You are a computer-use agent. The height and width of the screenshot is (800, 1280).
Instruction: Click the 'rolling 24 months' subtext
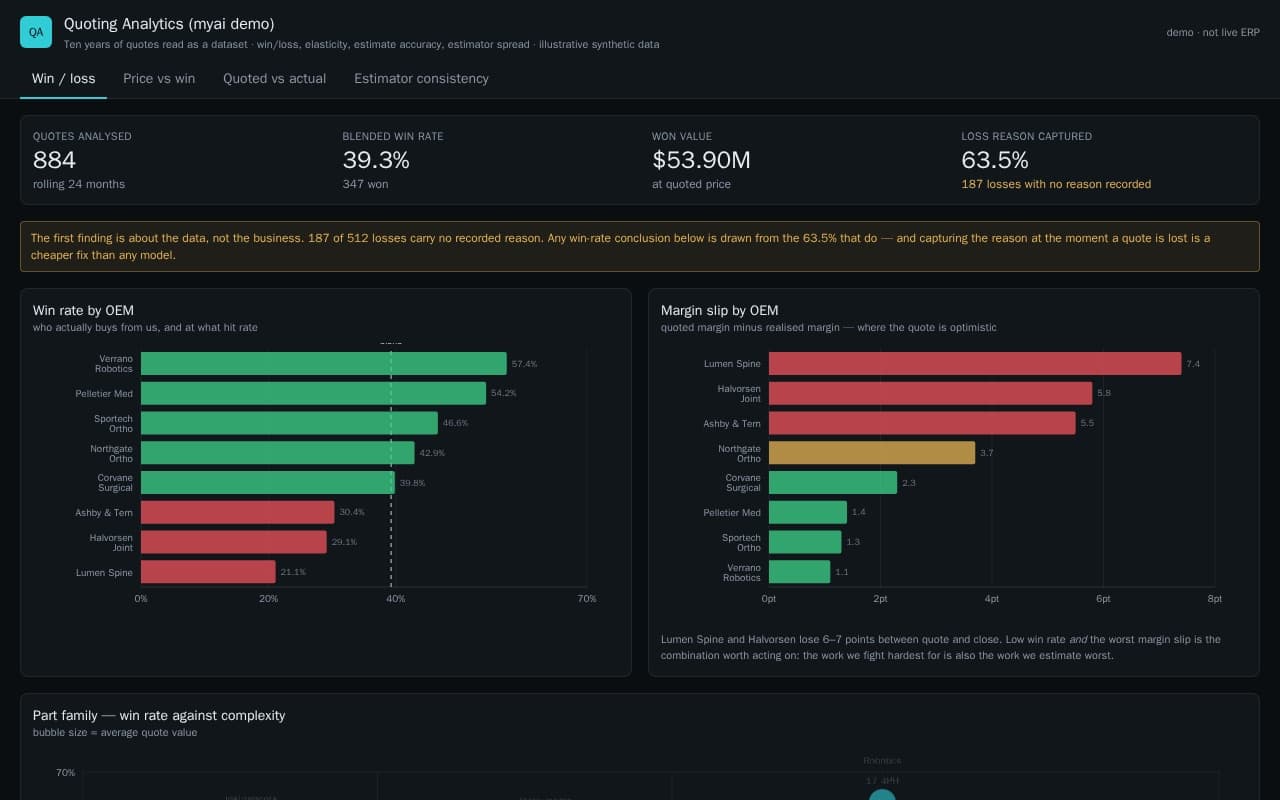pyautogui.click(x=79, y=184)
